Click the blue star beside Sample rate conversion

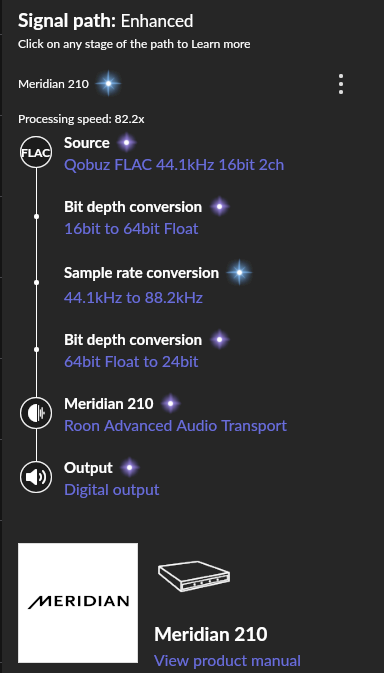coord(239,273)
